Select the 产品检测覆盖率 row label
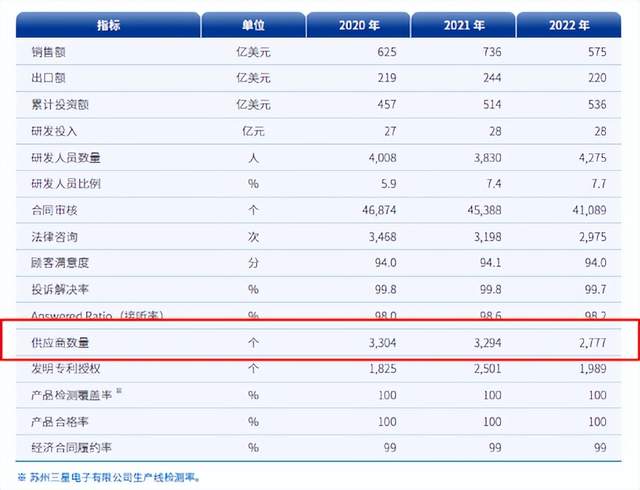 [71, 395]
